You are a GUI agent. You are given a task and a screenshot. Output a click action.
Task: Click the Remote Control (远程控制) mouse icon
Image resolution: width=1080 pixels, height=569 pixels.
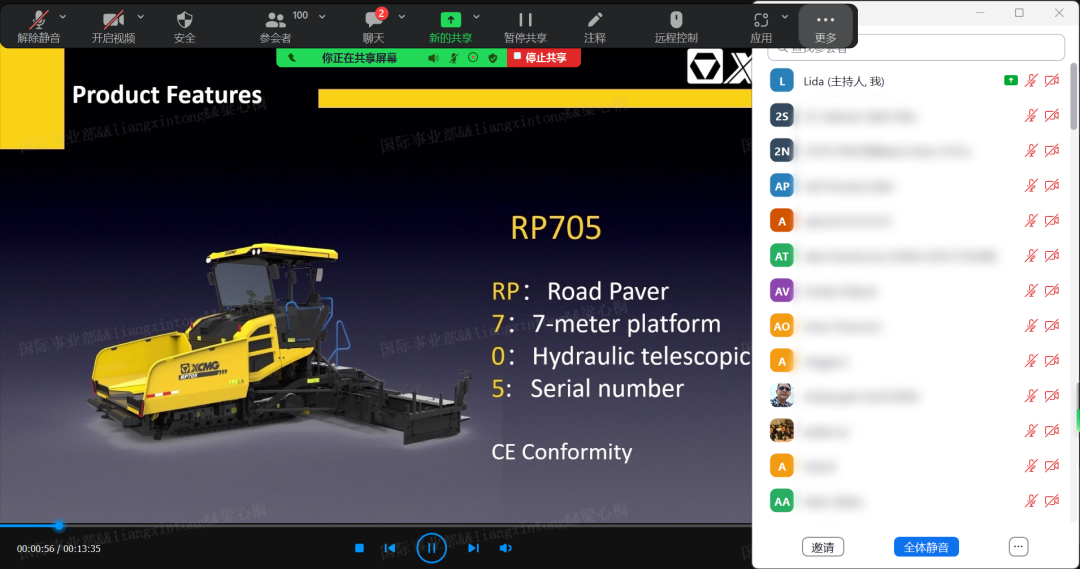click(676, 20)
